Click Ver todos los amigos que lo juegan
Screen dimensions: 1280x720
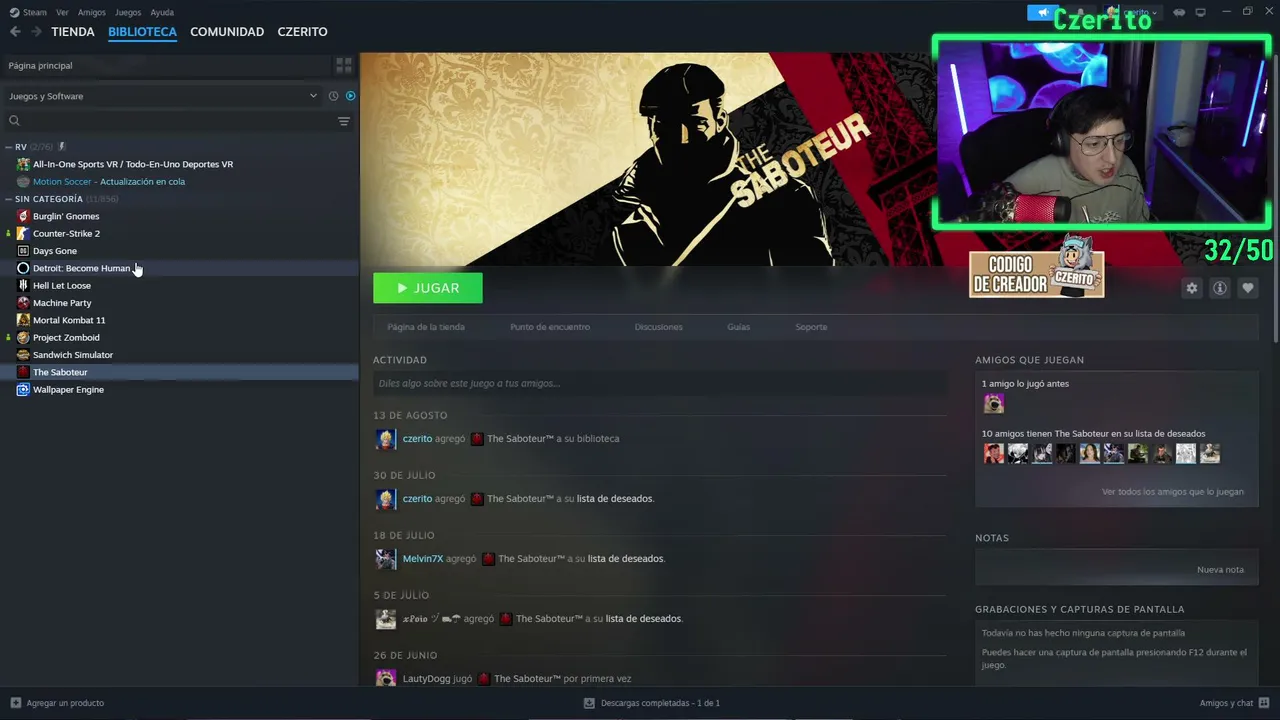[1173, 492]
